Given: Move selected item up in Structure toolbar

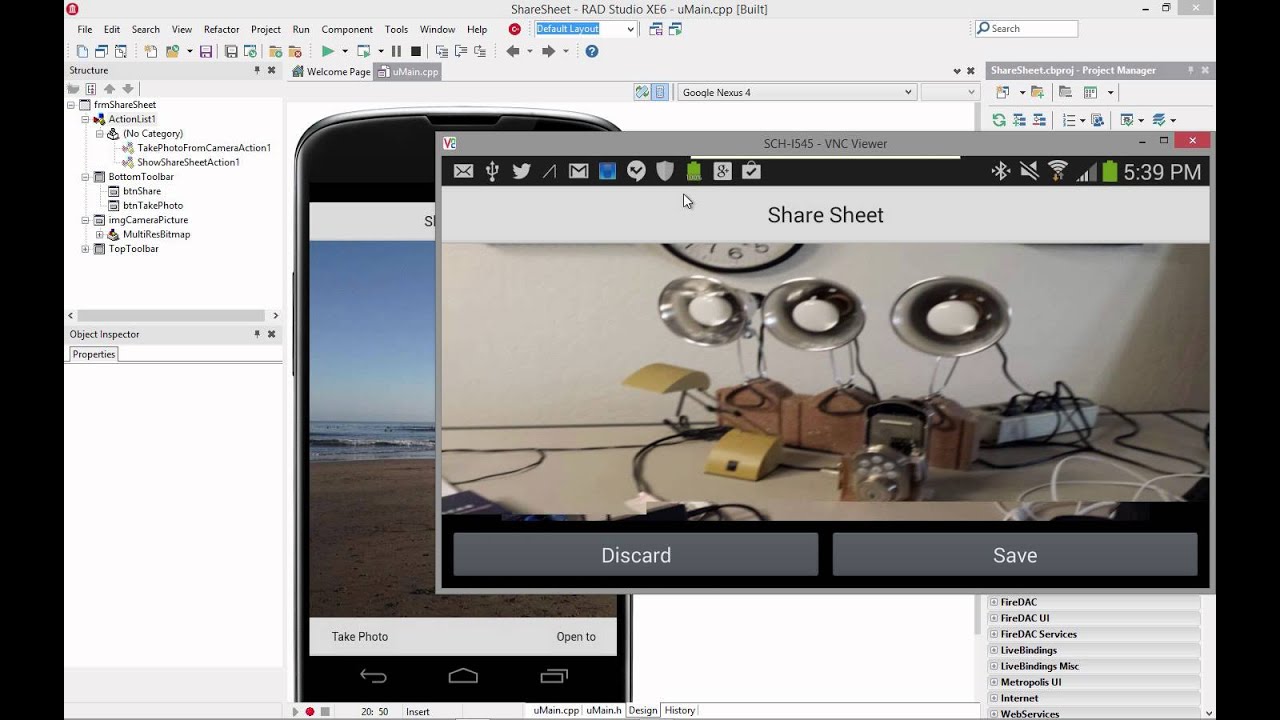Looking at the screenshot, I should coord(110,89).
